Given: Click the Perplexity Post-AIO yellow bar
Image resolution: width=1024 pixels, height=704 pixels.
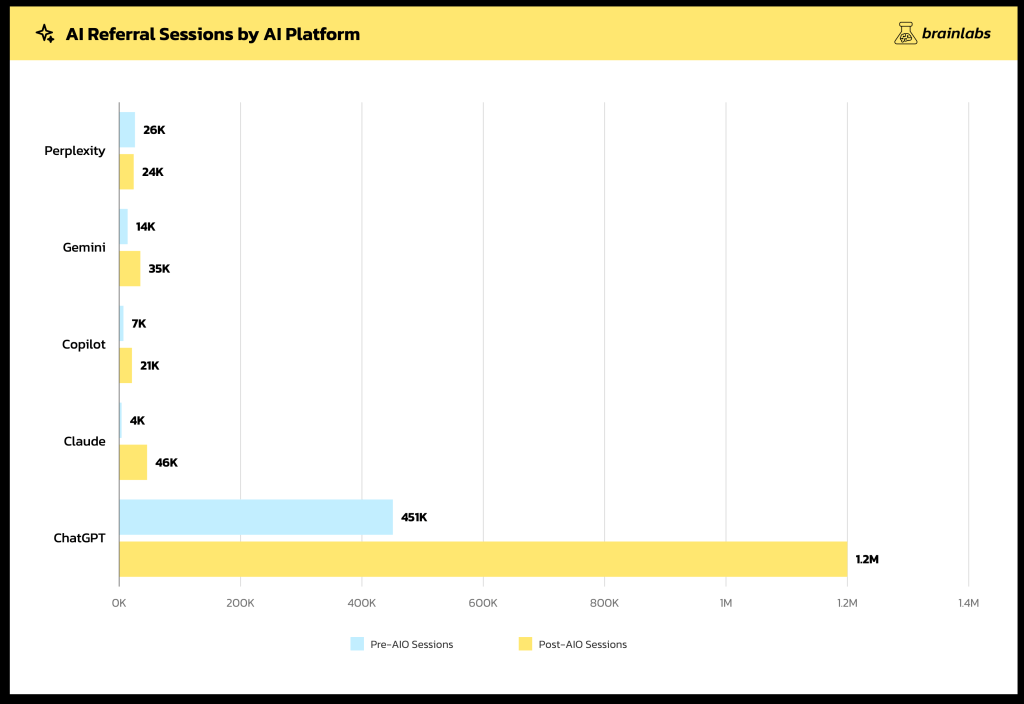Looking at the screenshot, I should point(127,172).
